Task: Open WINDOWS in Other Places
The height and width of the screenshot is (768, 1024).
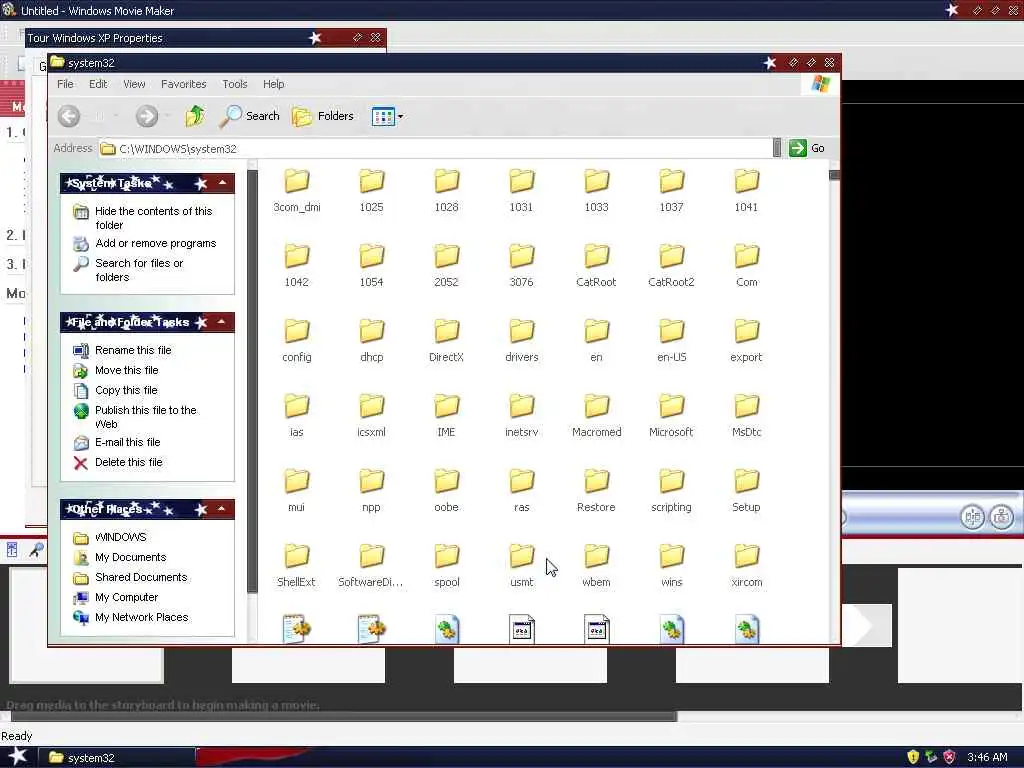Action: pyautogui.click(x=121, y=537)
